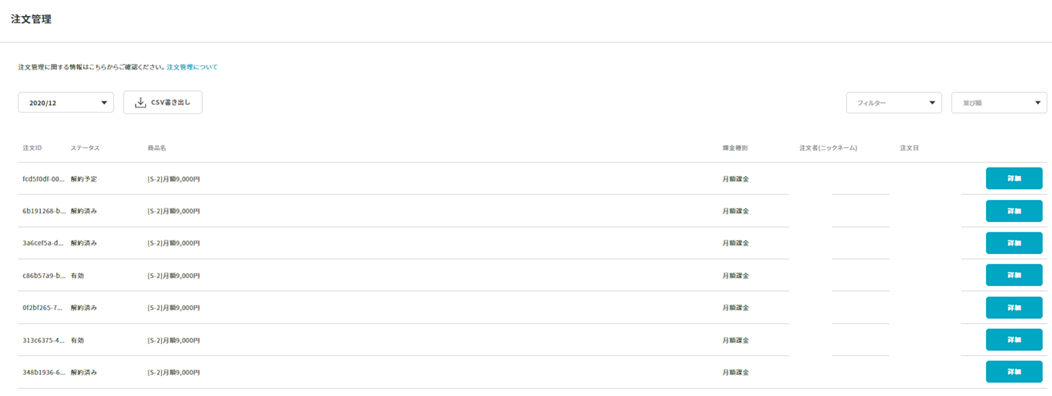Select order ID fcd5f0df cell
This screenshot has height=396, width=1052.
[x=44, y=179]
